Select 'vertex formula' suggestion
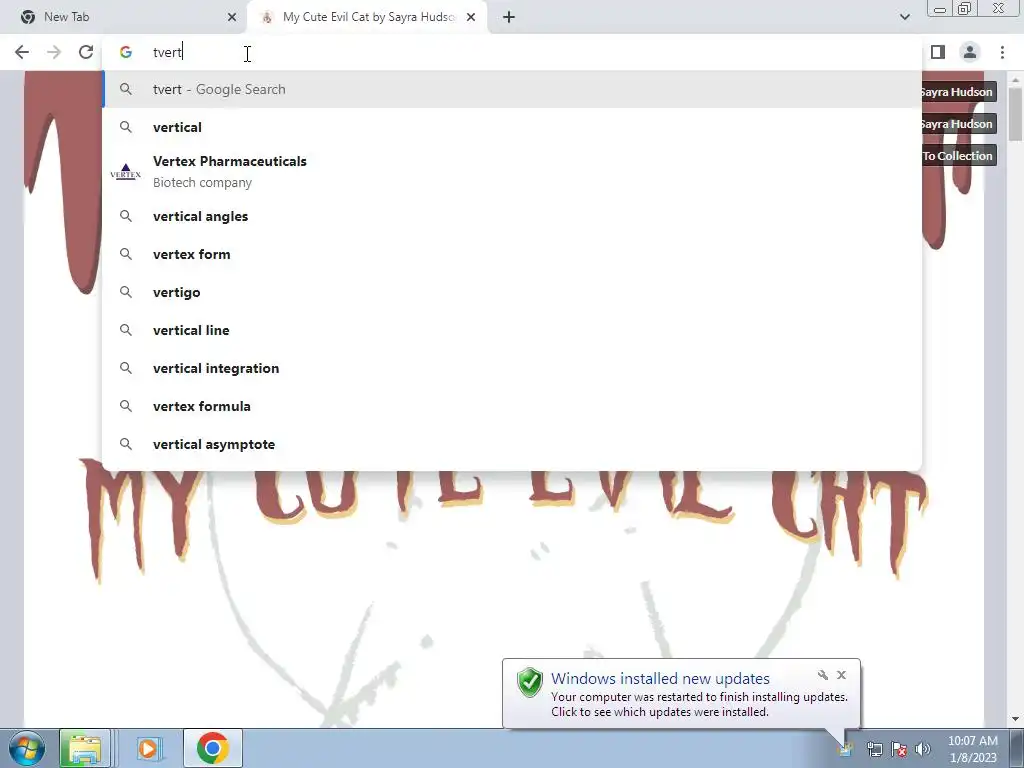Screen dimensions: 1024x768 (512, 406)
